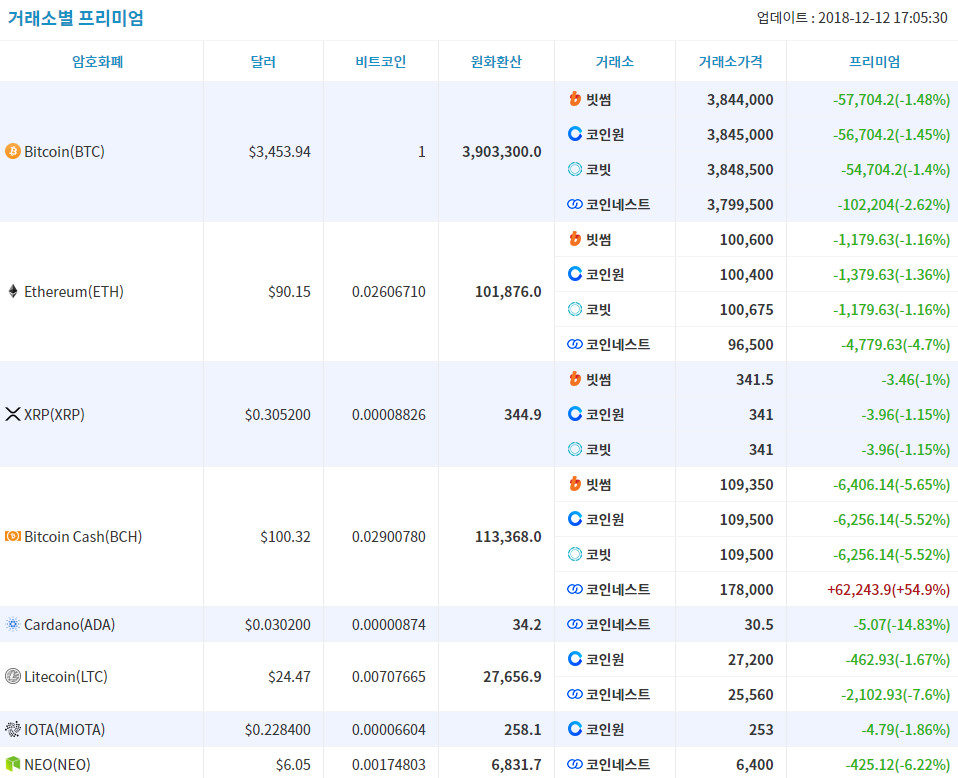Click the -4.79(-1.86%) premium value
The width and height of the screenshot is (958, 778).
(x=905, y=729)
